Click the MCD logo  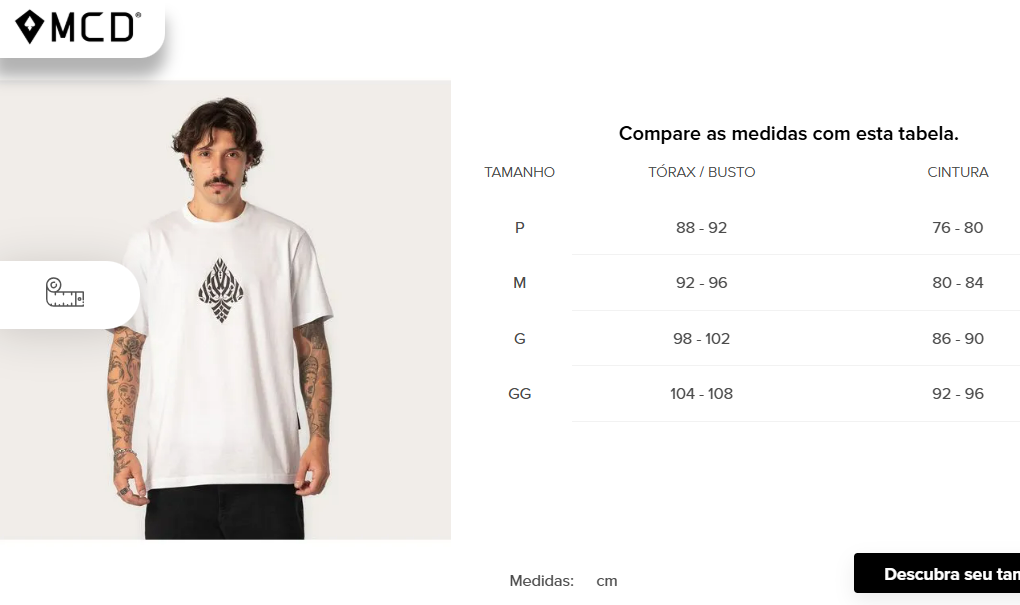point(77,27)
